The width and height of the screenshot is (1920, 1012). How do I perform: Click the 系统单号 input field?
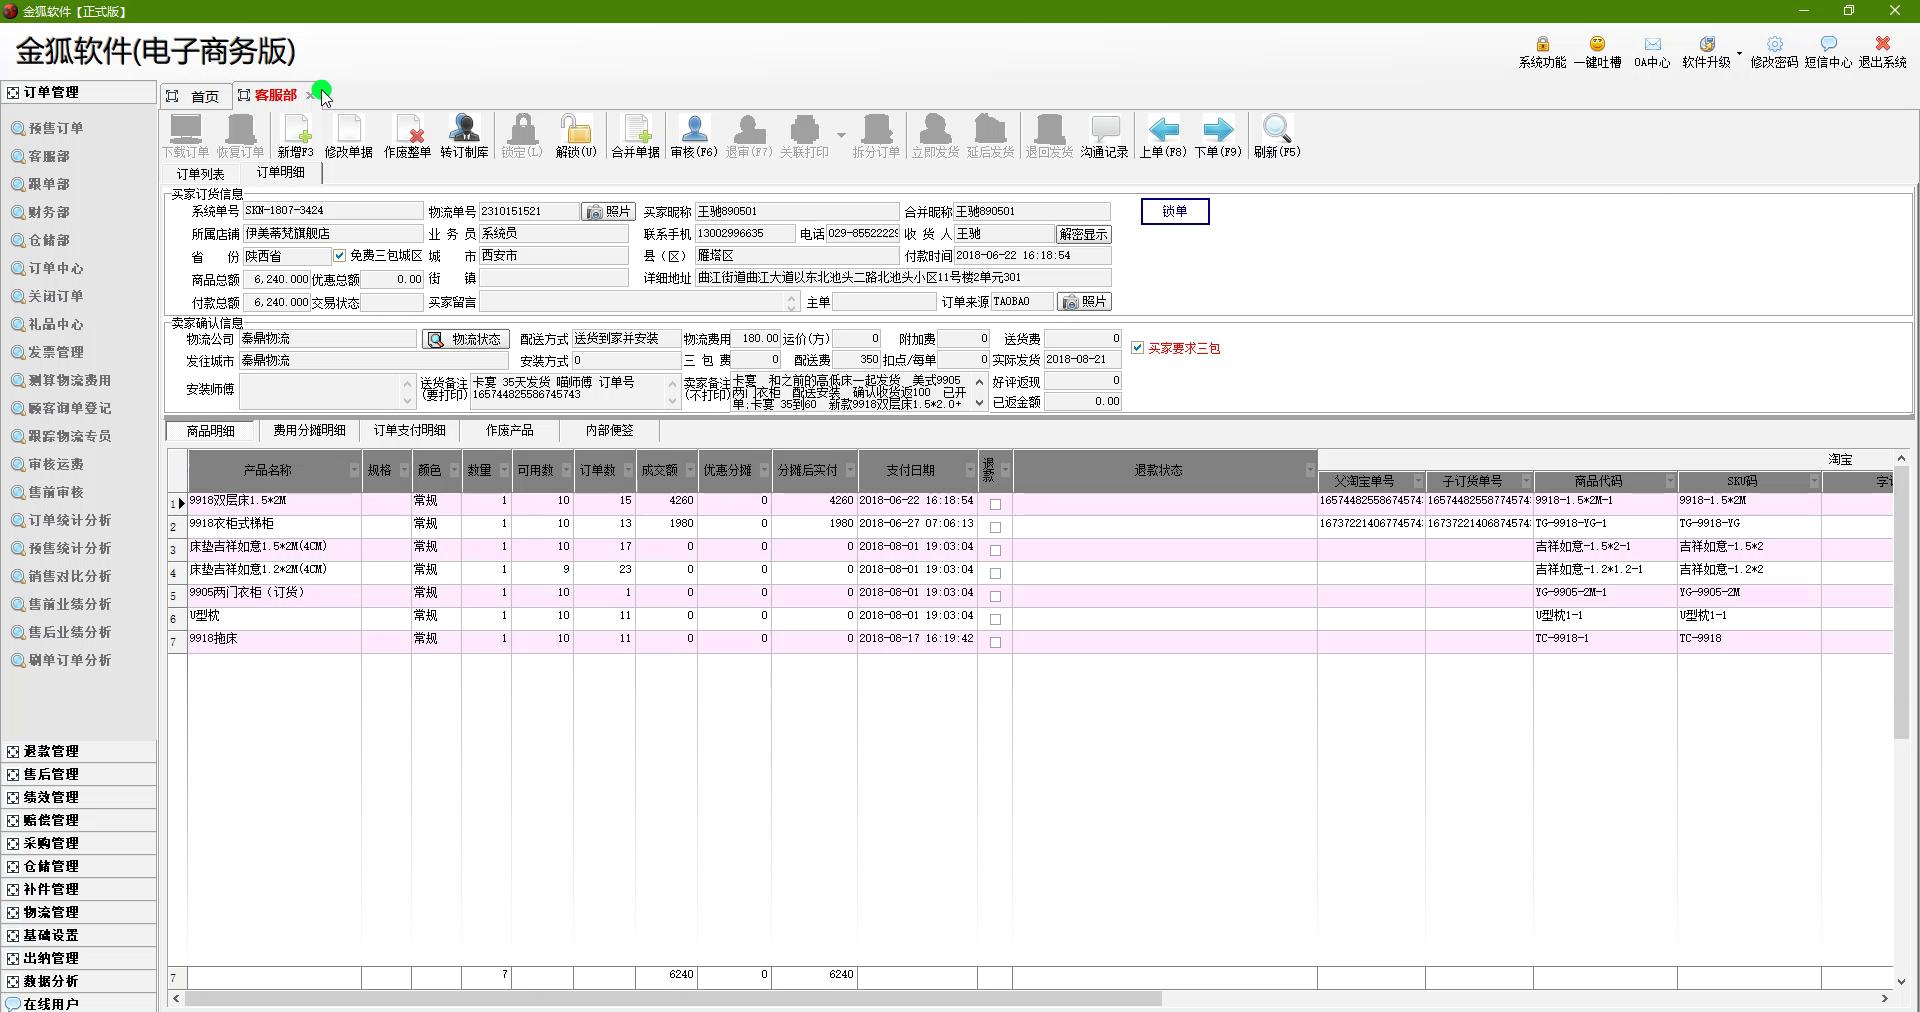[333, 211]
